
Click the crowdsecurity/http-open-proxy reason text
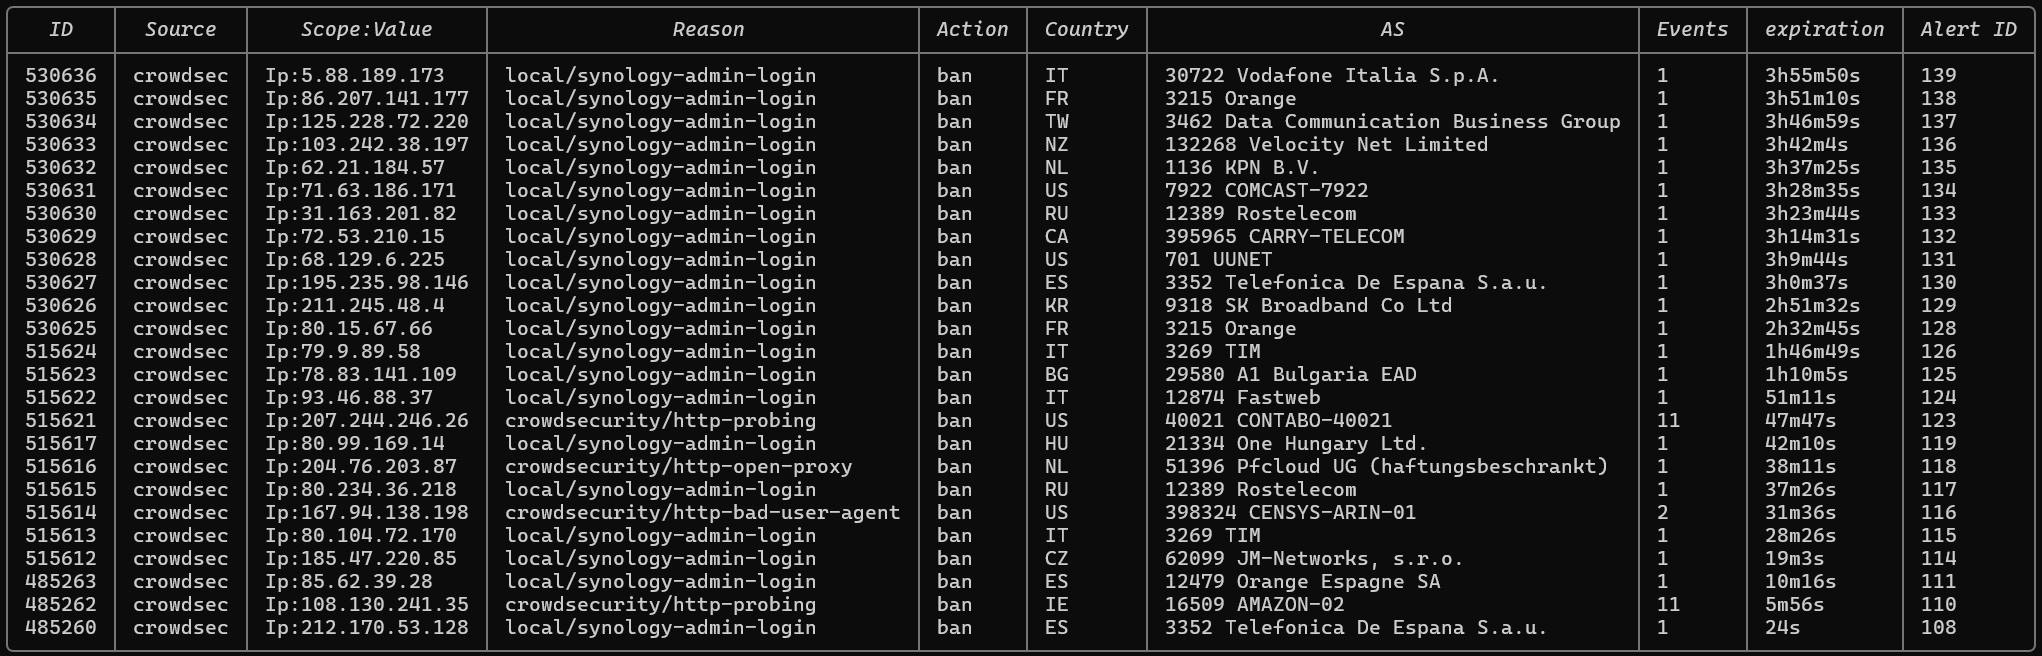pos(678,467)
